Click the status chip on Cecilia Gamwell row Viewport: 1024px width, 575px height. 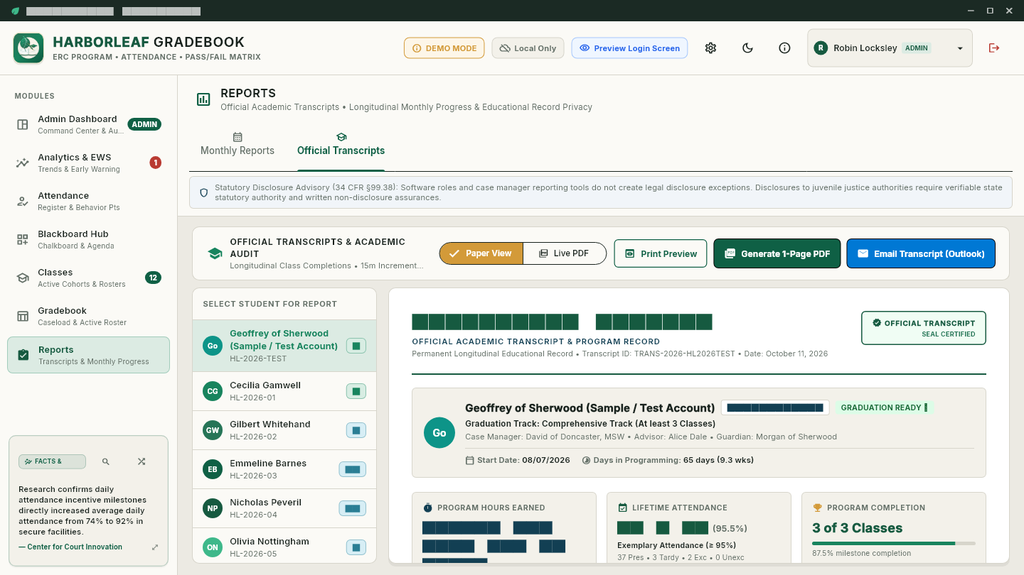(x=356, y=391)
